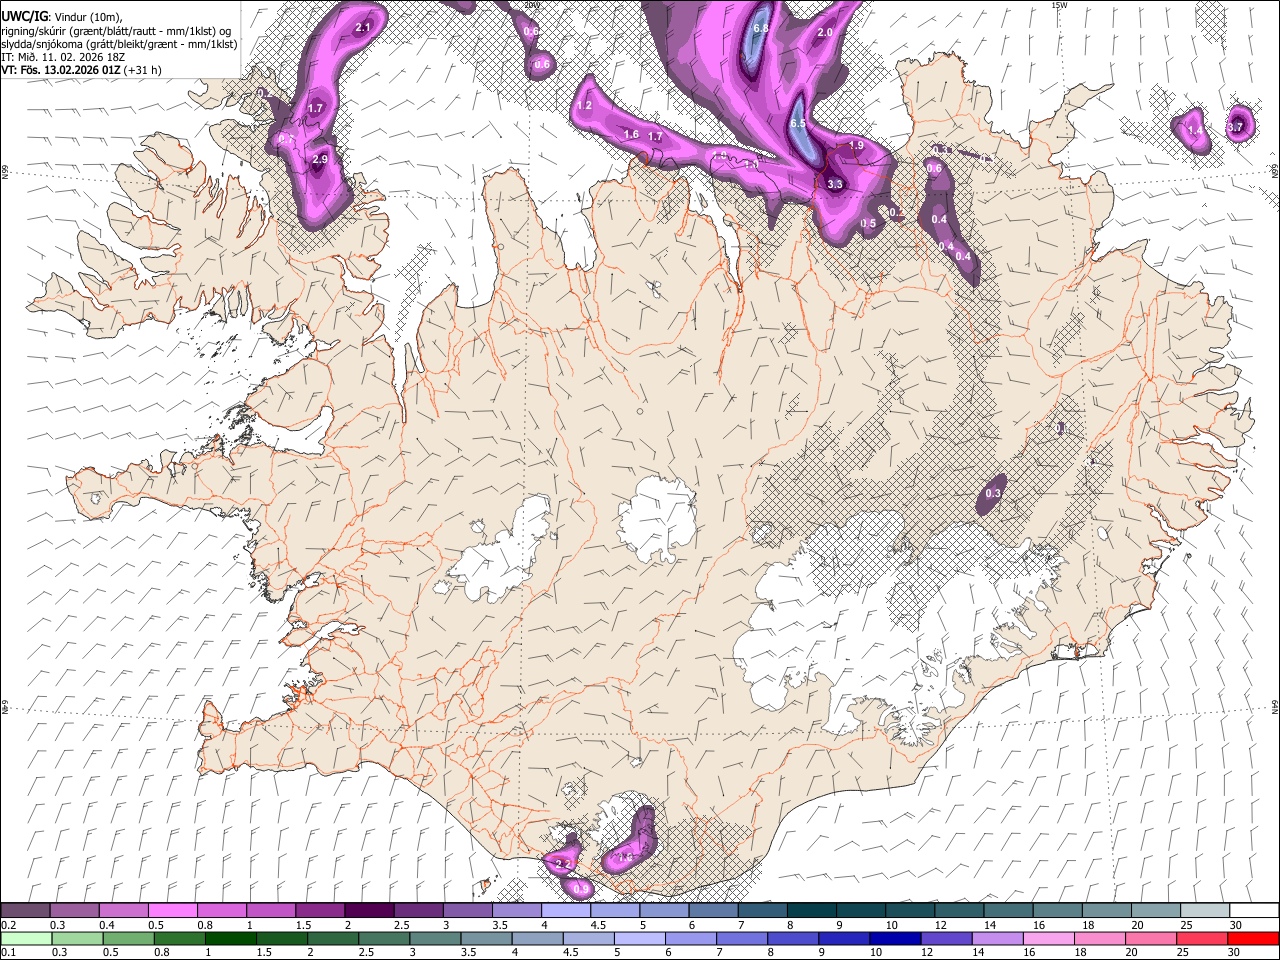The height and width of the screenshot is (960, 1280).
Task: Click the 6.5 value in the blue core
Action: [798, 123]
